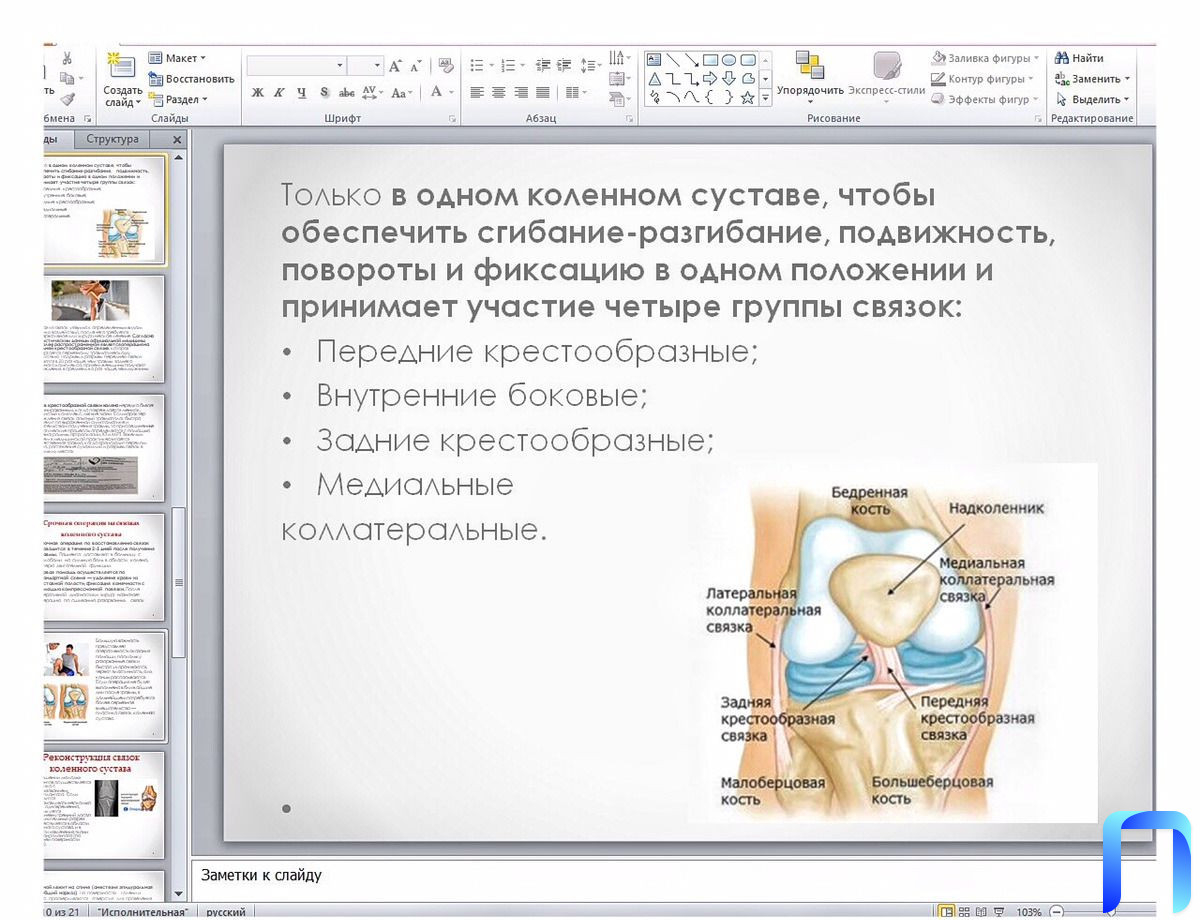
Task: Toggle bold Ж formatting
Action: [258, 92]
